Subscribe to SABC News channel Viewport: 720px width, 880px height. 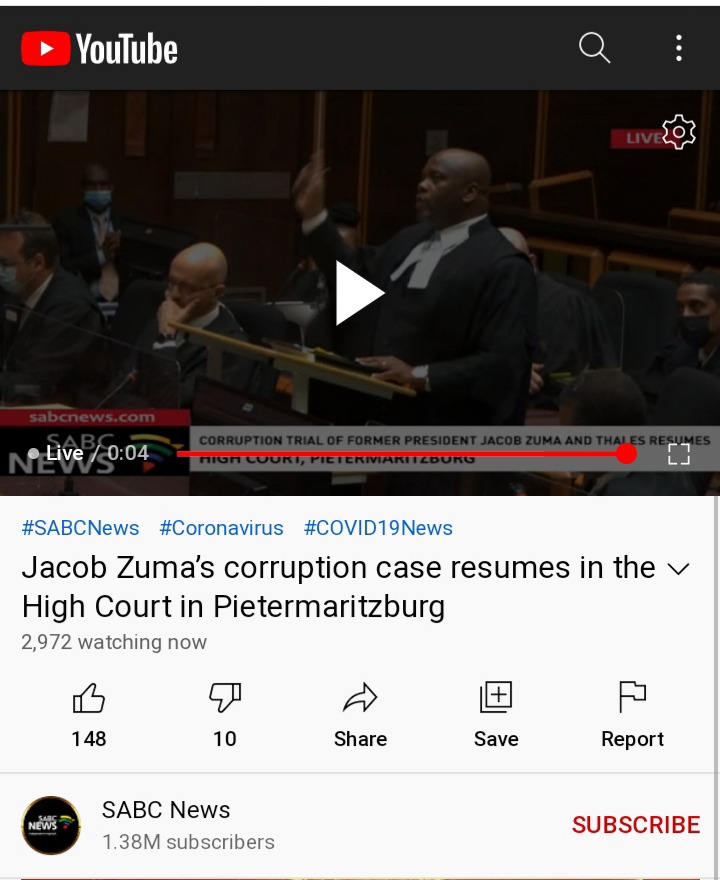tap(636, 825)
